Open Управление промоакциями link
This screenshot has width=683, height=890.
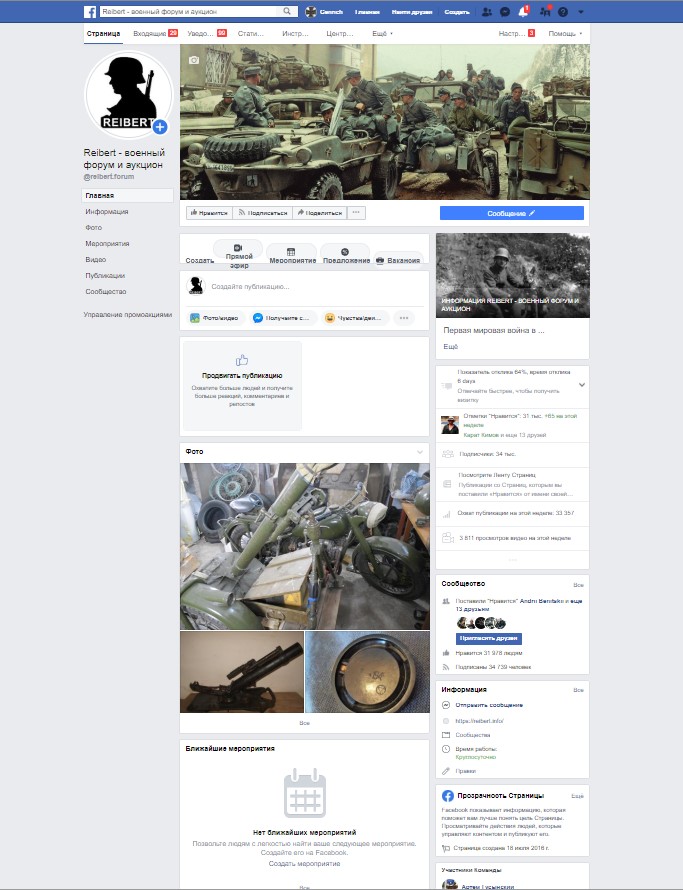pyautogui.click(x=128, y=314)
